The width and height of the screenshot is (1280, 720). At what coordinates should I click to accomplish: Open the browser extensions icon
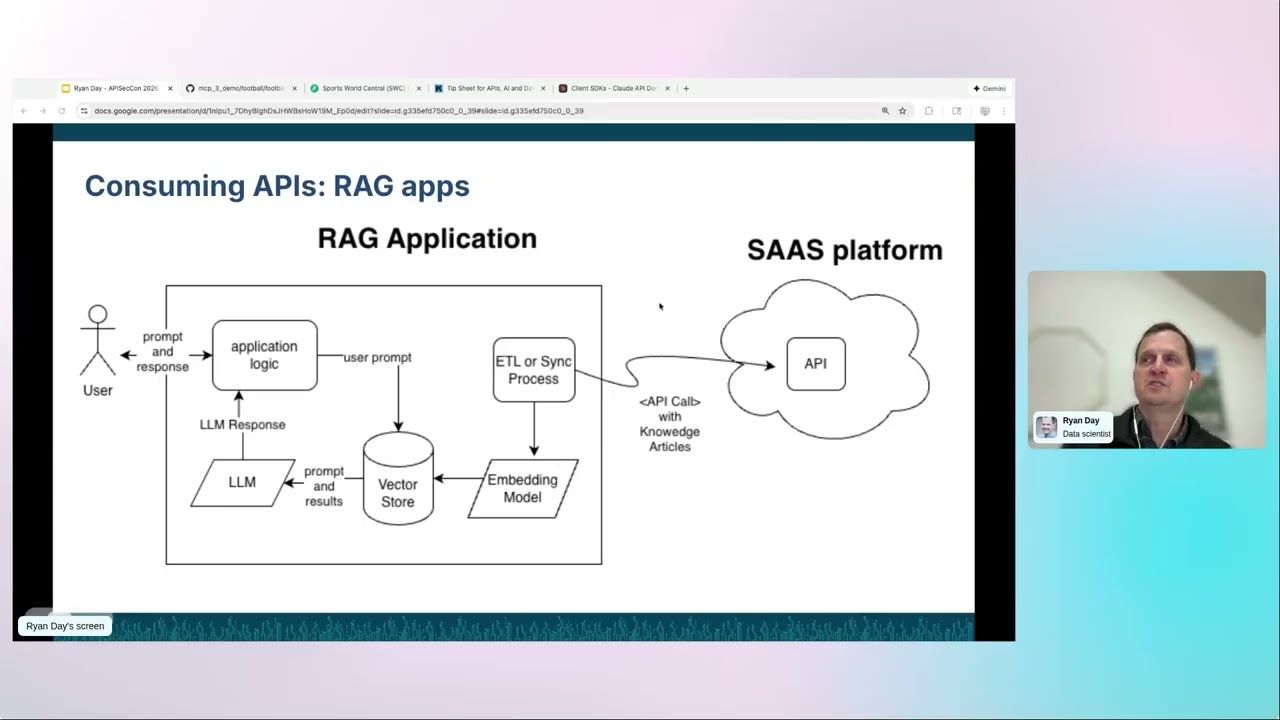click(929, 111)
